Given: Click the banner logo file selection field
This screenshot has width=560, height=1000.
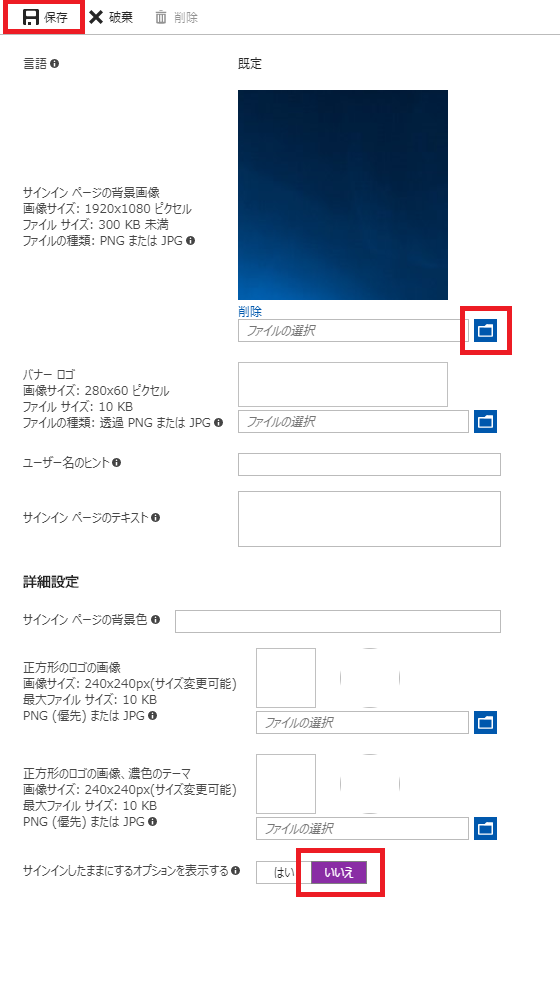Looking at the screenshot, I should tap(353, 422).
